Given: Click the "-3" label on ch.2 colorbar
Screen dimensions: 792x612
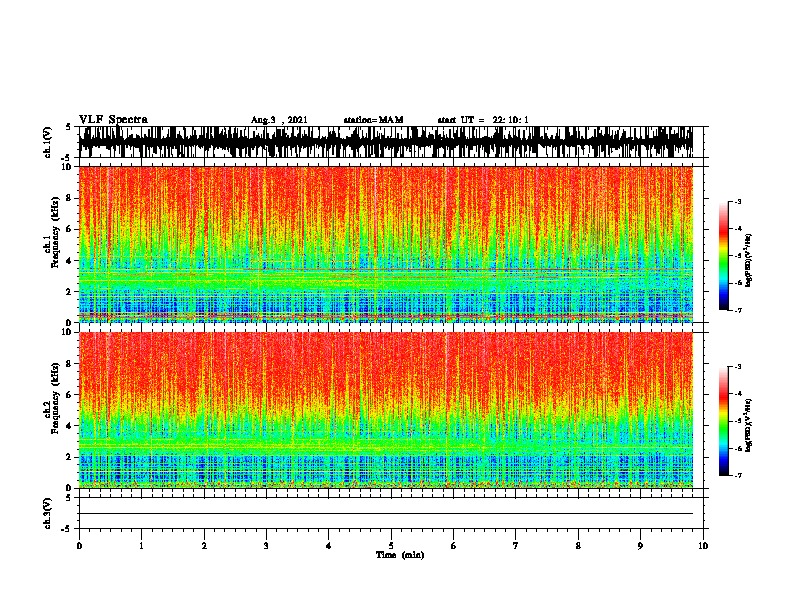Looking at the screenshot, I should [737, 367].
